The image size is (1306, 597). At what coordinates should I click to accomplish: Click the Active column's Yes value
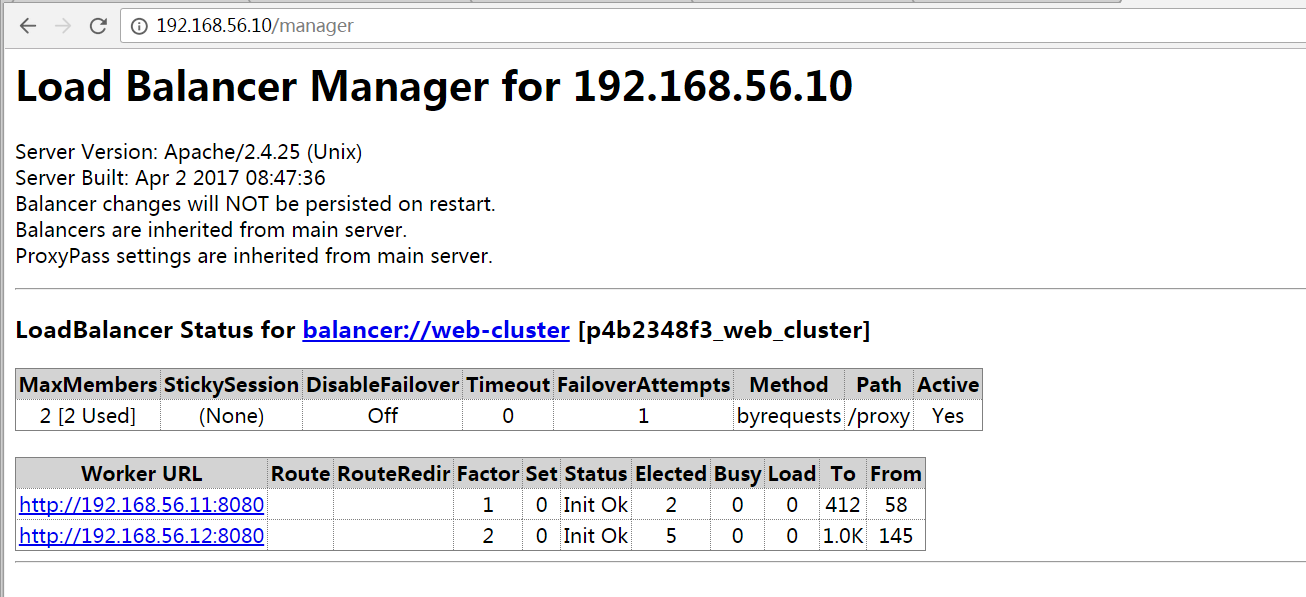click(x=947, y=416)
